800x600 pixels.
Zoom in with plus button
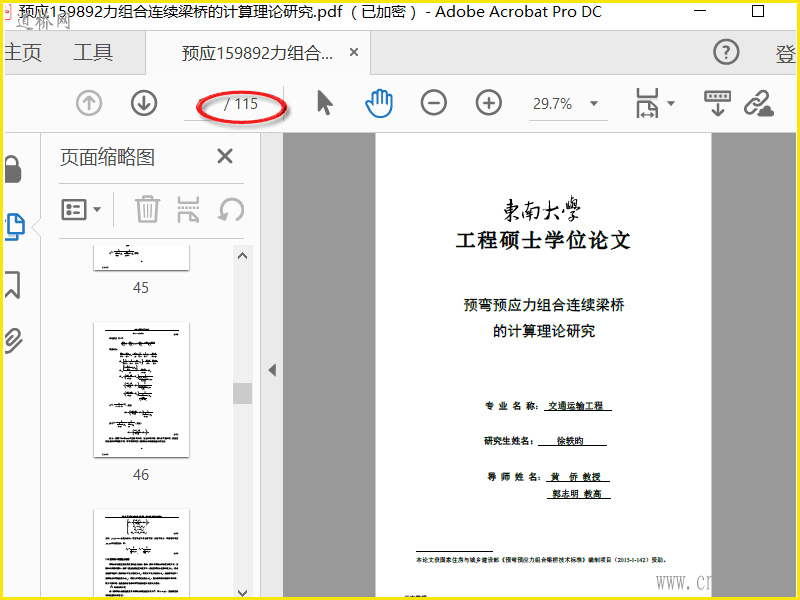489,103
